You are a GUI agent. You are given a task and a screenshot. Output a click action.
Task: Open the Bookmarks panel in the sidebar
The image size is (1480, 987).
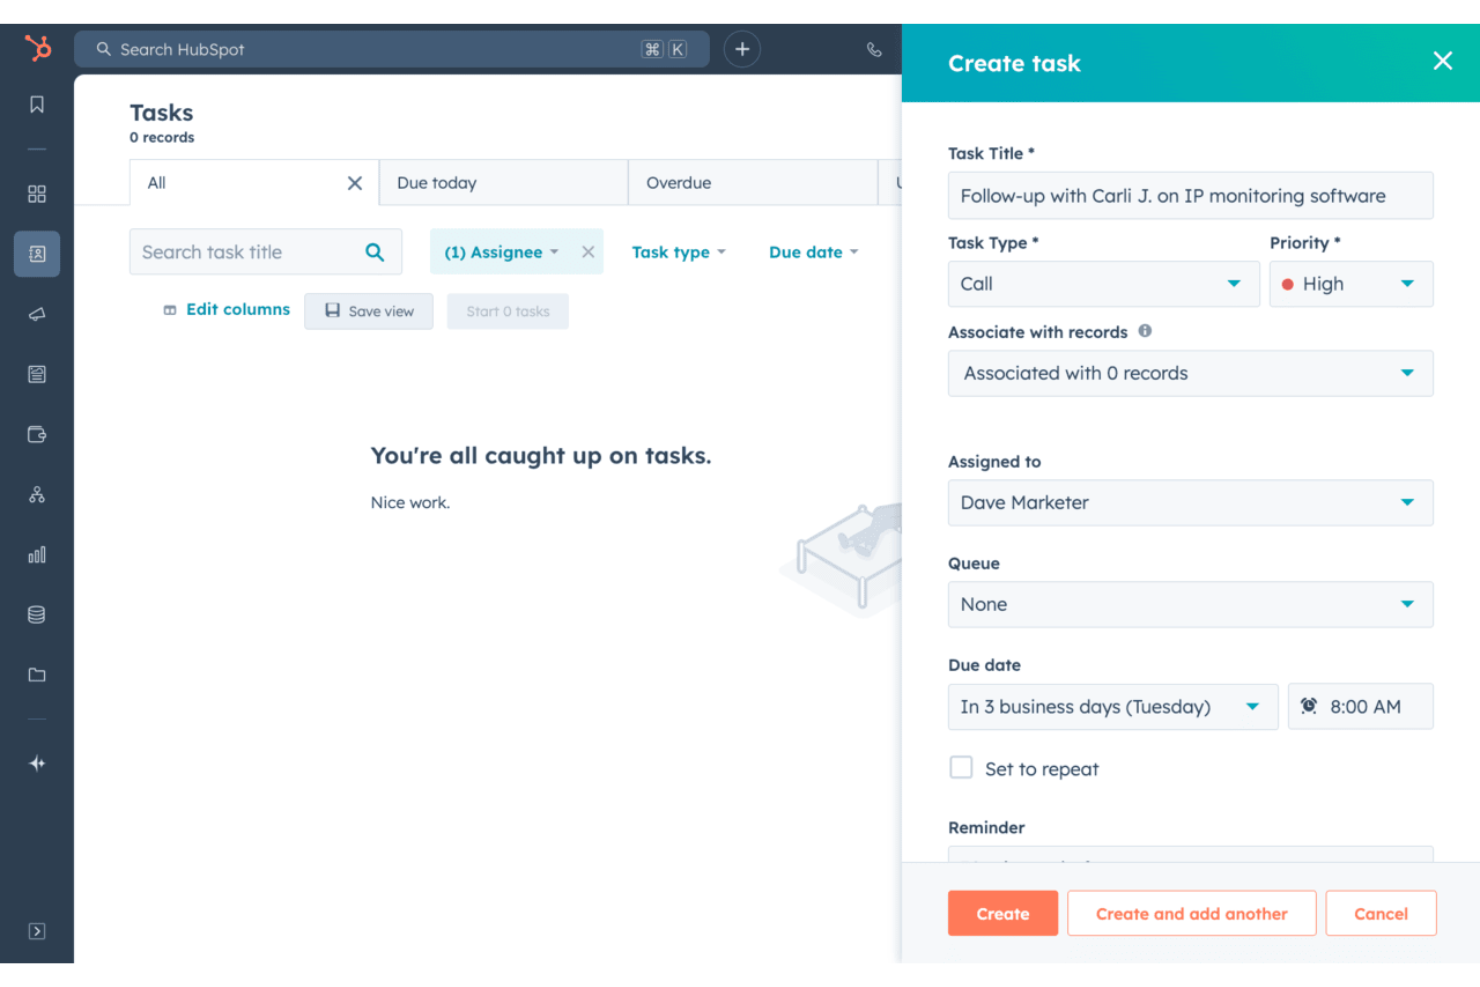click(x=36, y=104)
